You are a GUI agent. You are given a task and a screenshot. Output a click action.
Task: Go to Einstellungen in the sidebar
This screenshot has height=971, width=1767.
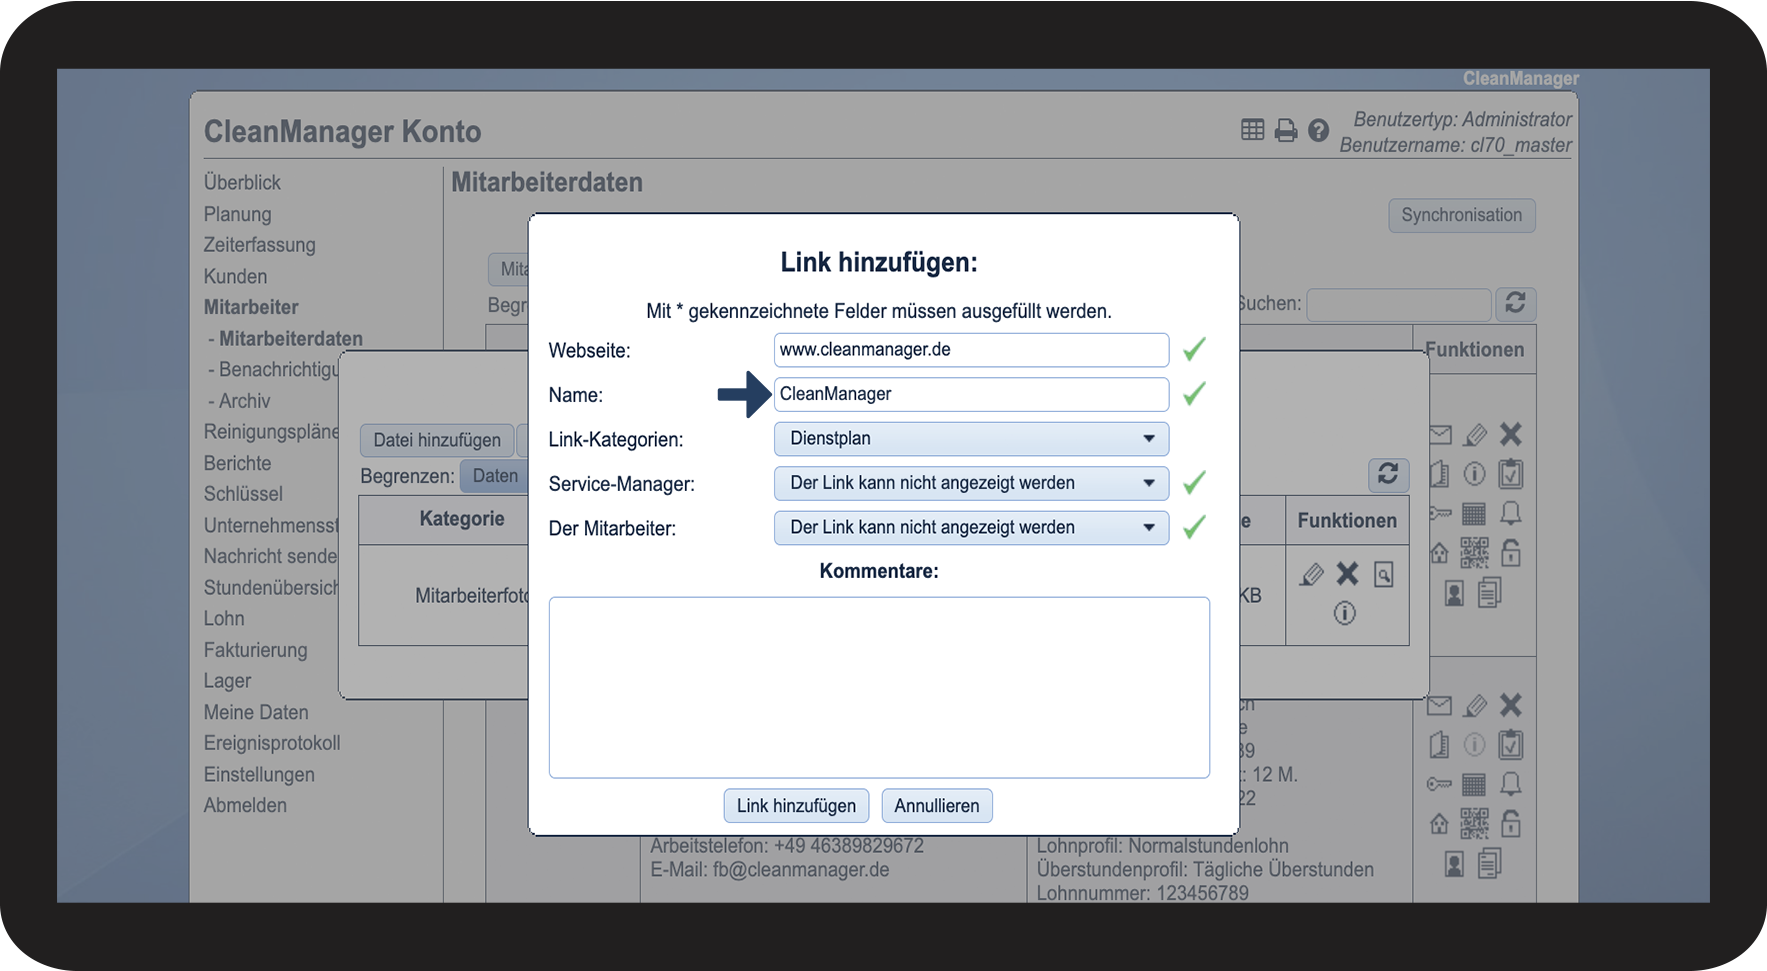pyautogui.click(x=259, y=775)
